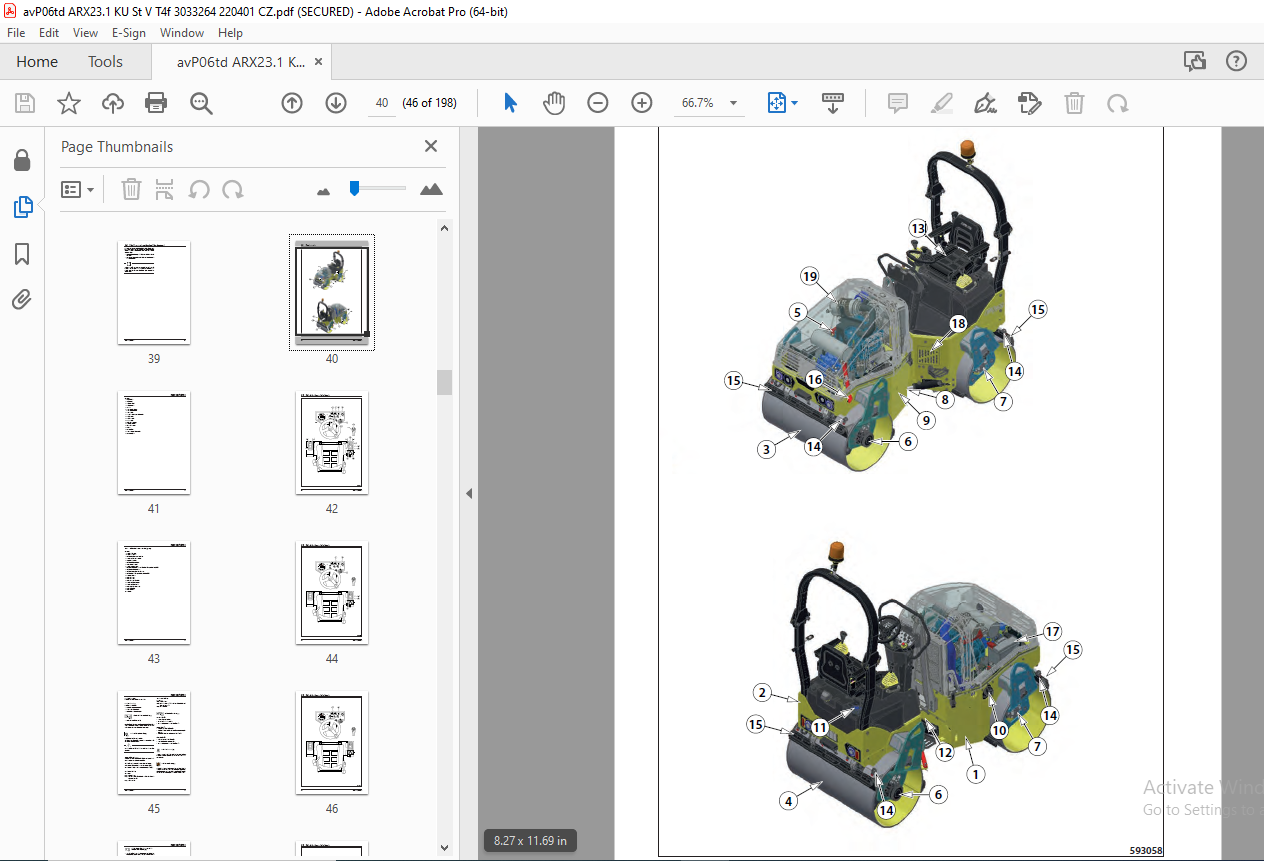Screen dimensions: 1264x861
Task: Open the Attachments paperclip panel icon
Action: click(x=22, y=299)
